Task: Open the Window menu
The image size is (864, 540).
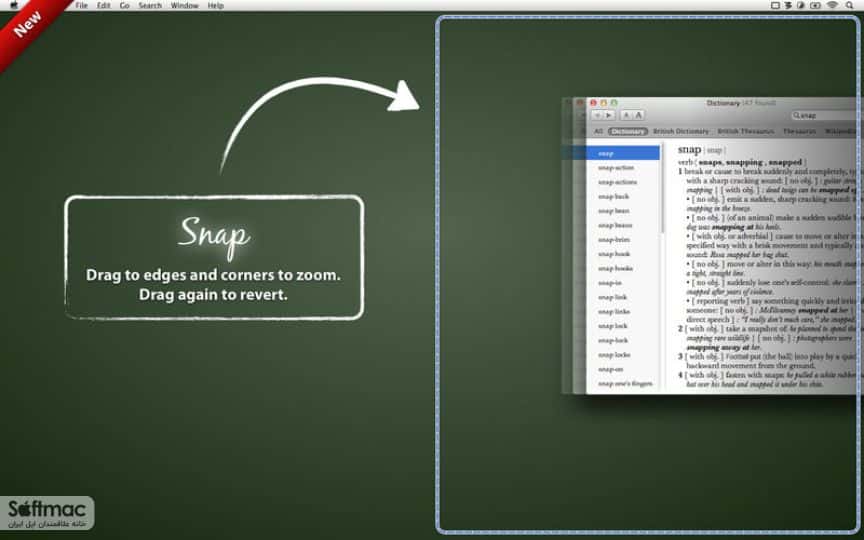Action: click(185, 6)
